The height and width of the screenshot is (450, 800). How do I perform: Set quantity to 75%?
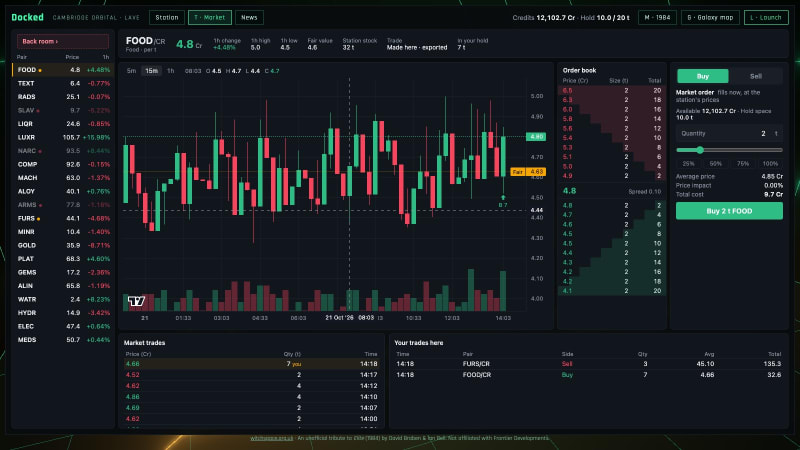tap(743, 164)
